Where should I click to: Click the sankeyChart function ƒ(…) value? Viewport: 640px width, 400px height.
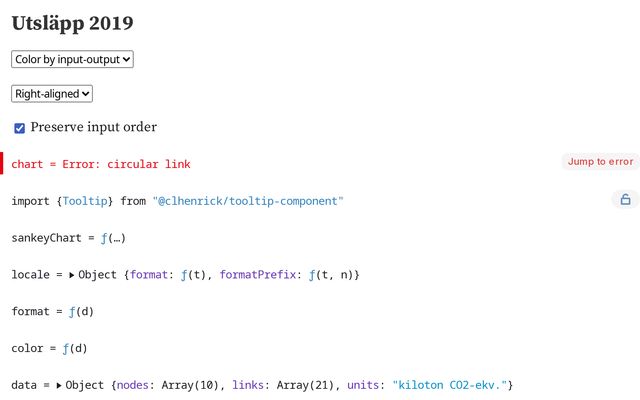[113, 238]
